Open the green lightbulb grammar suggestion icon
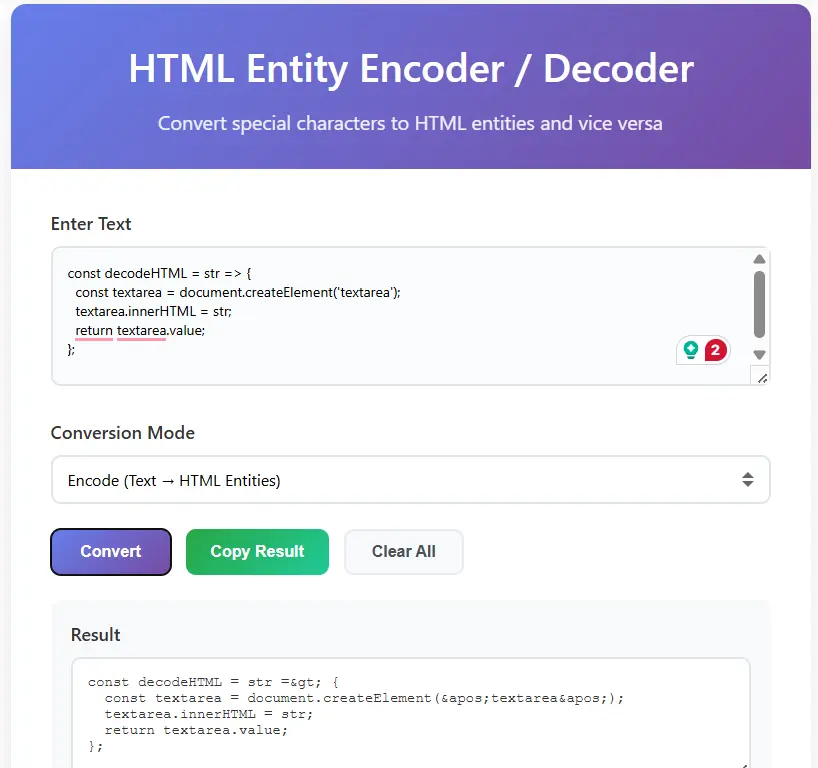 [x=691, y=350]
